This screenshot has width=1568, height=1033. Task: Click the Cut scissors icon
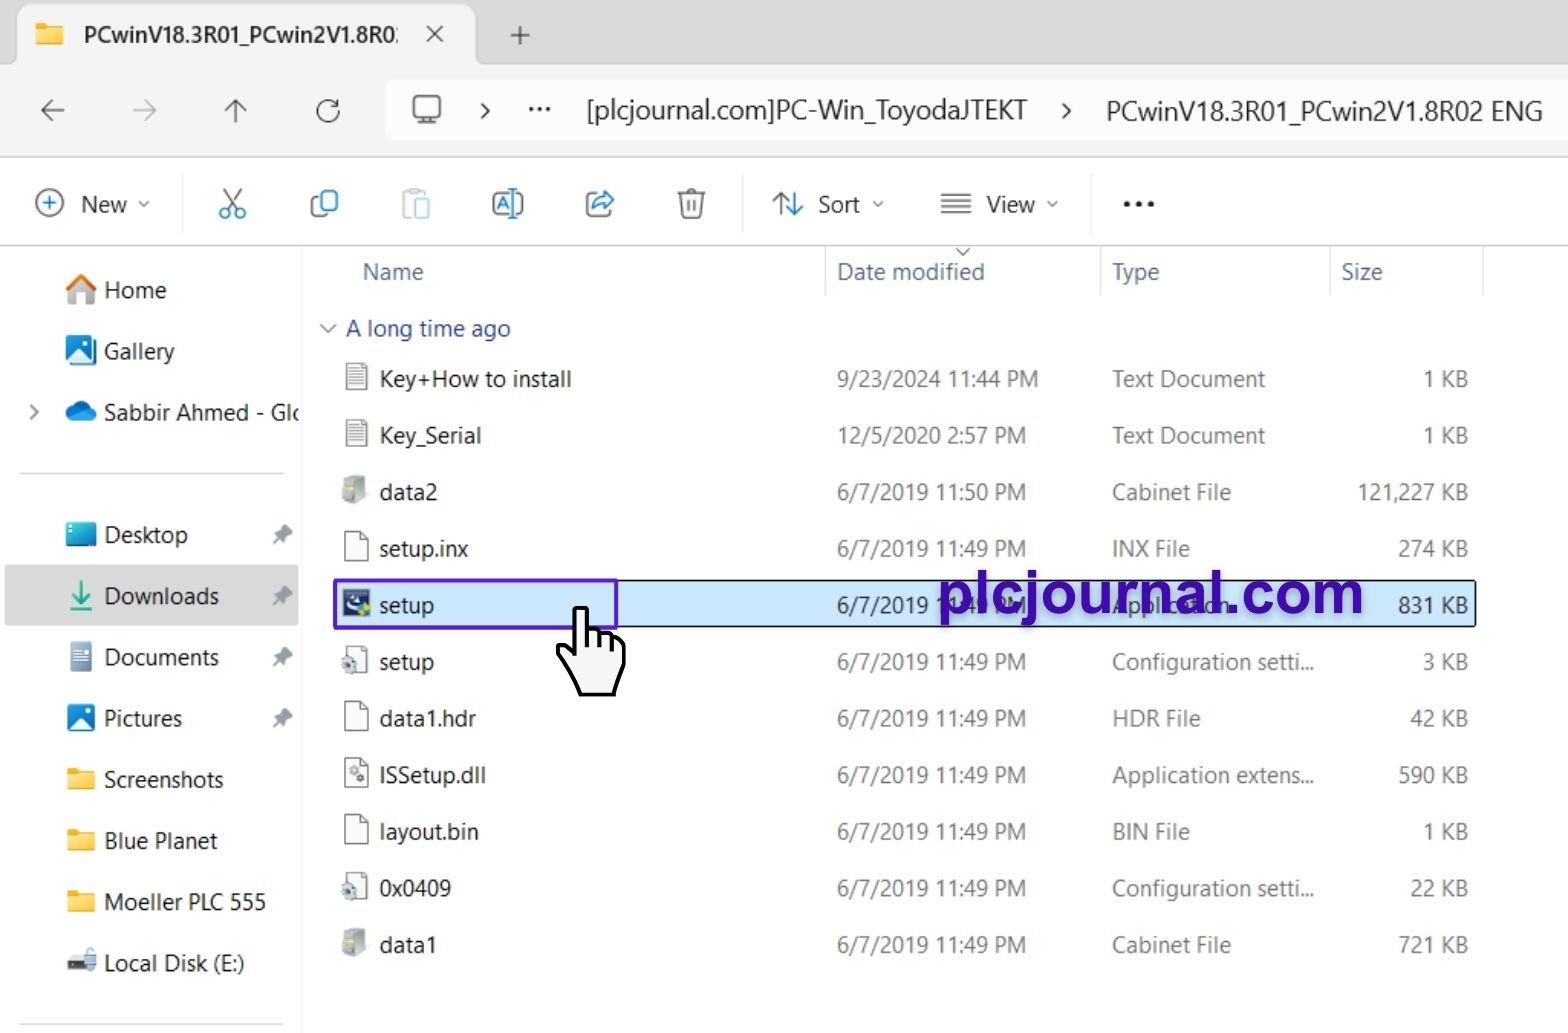pyautogui.click(x=232, y=204)
